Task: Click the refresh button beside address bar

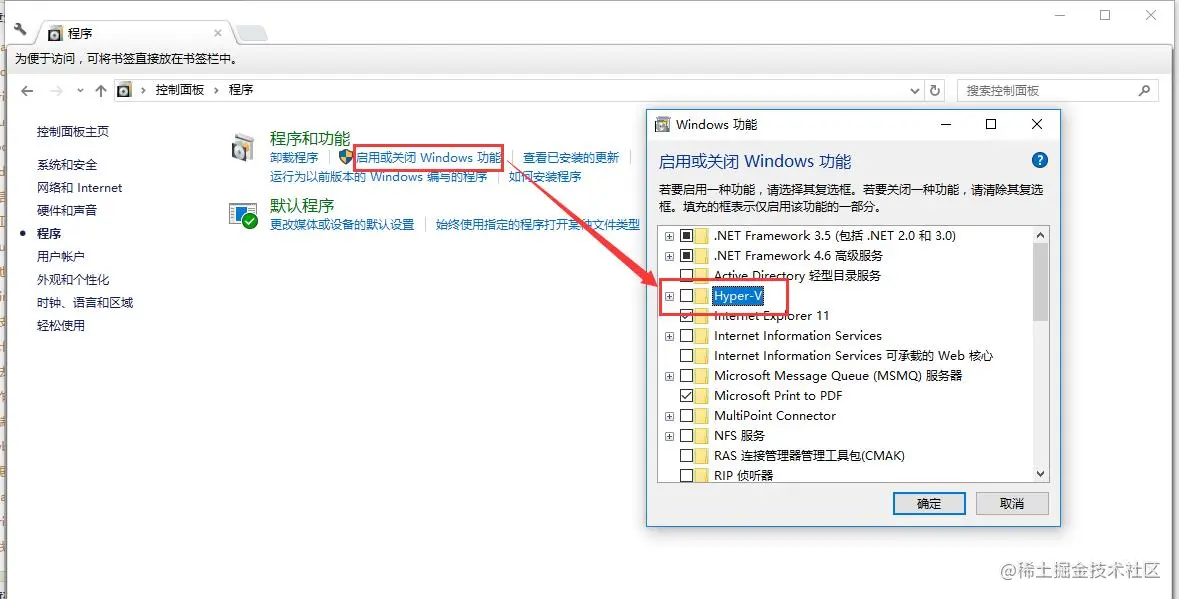Action: tap(935, 90)
